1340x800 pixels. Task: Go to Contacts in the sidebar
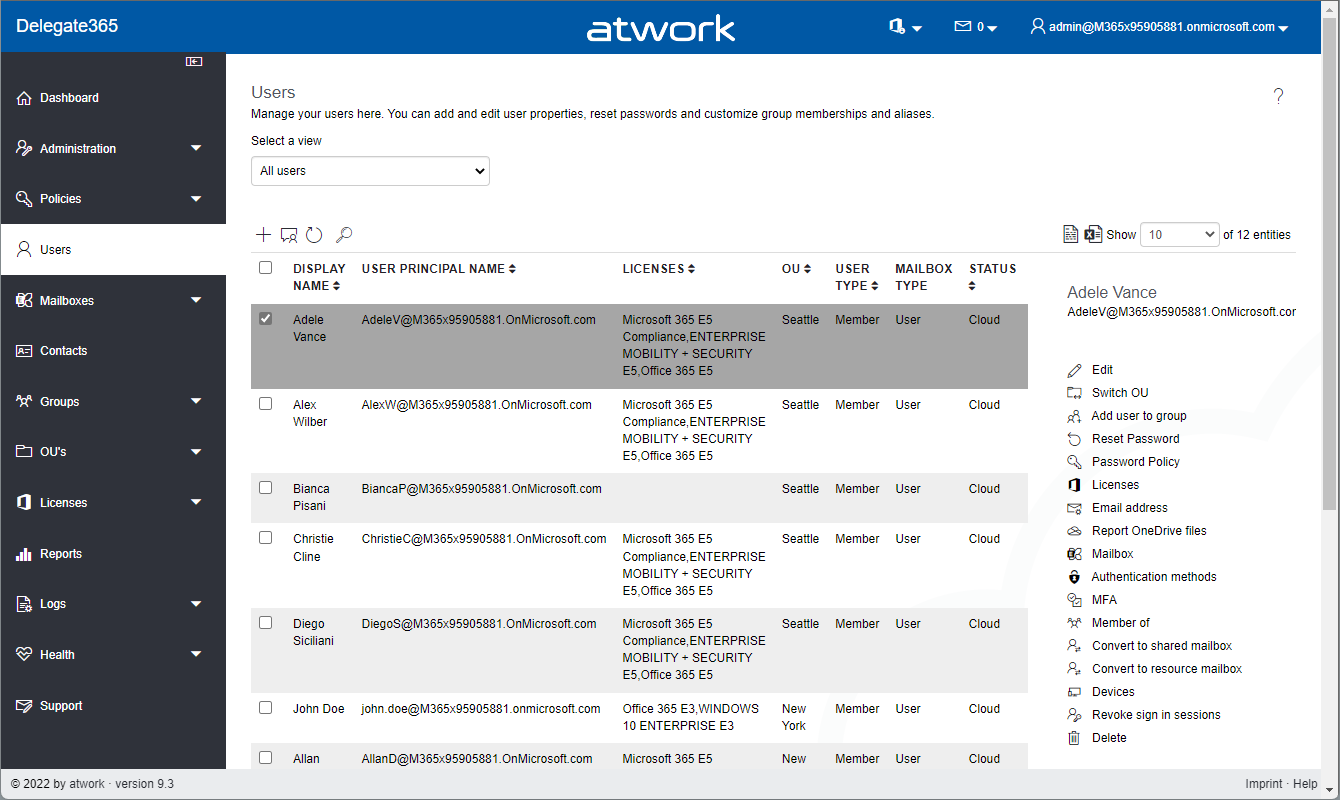click(63, 351)
